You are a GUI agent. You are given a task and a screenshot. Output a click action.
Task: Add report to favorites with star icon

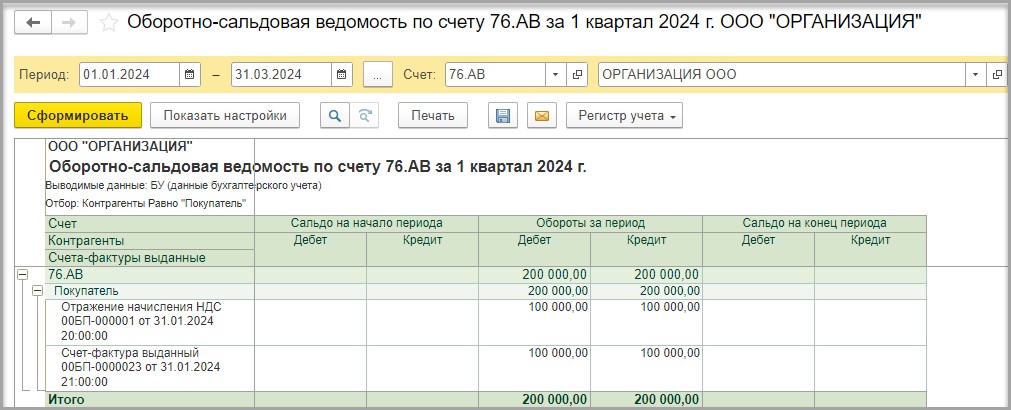click(x=109, y=23)
